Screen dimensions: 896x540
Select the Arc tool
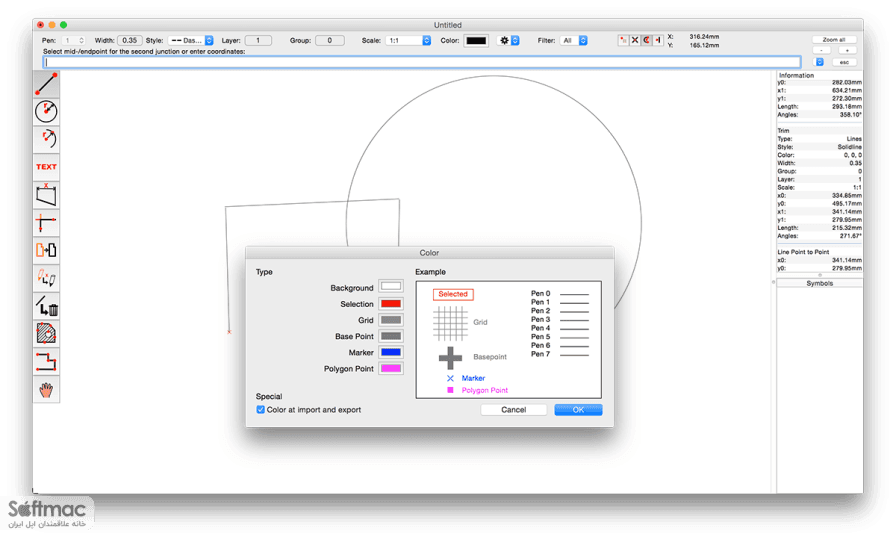point(46,139)
